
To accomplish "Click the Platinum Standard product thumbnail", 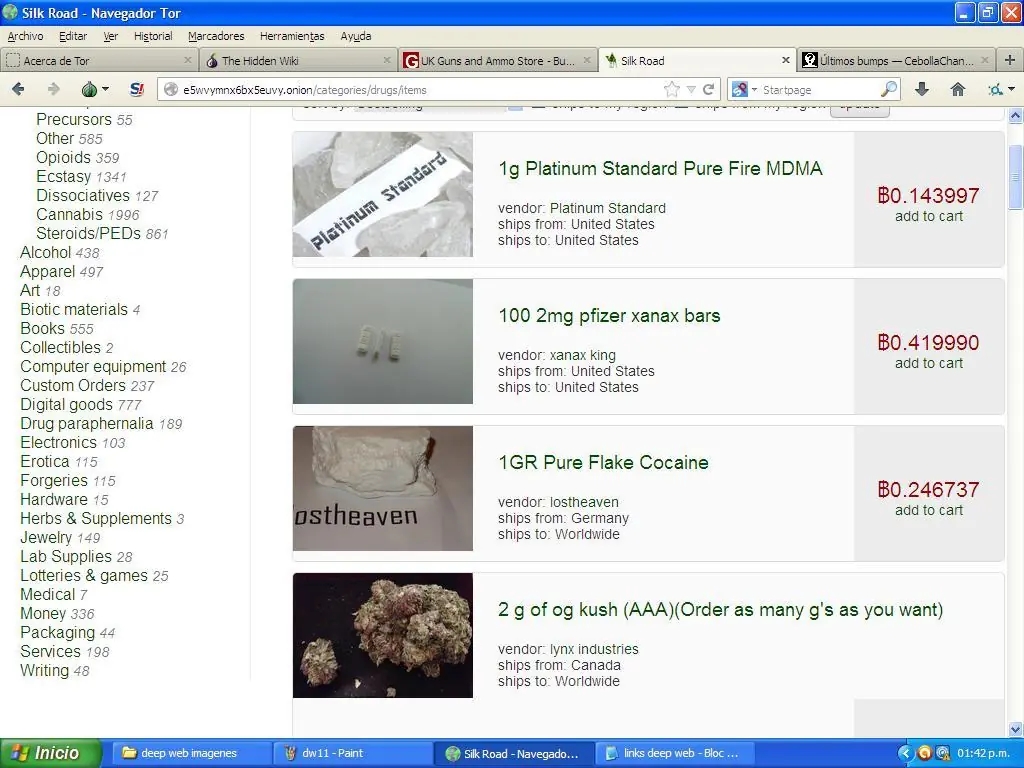I will [x=383, y=194].
